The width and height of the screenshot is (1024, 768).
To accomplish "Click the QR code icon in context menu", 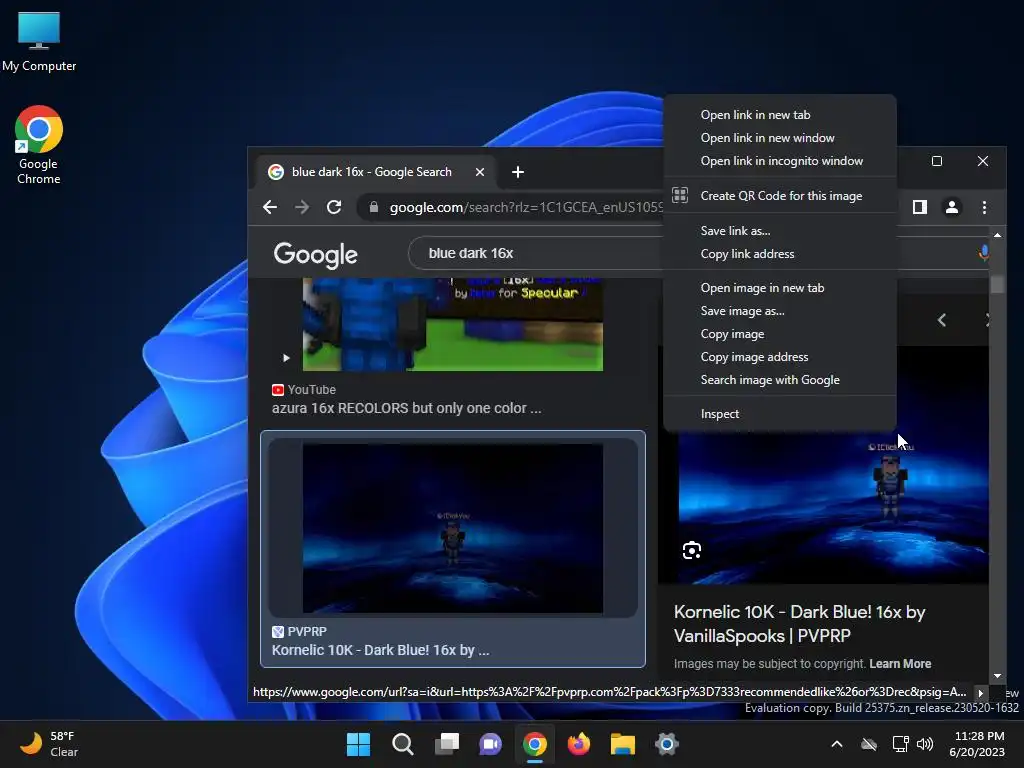I will 680,195.
